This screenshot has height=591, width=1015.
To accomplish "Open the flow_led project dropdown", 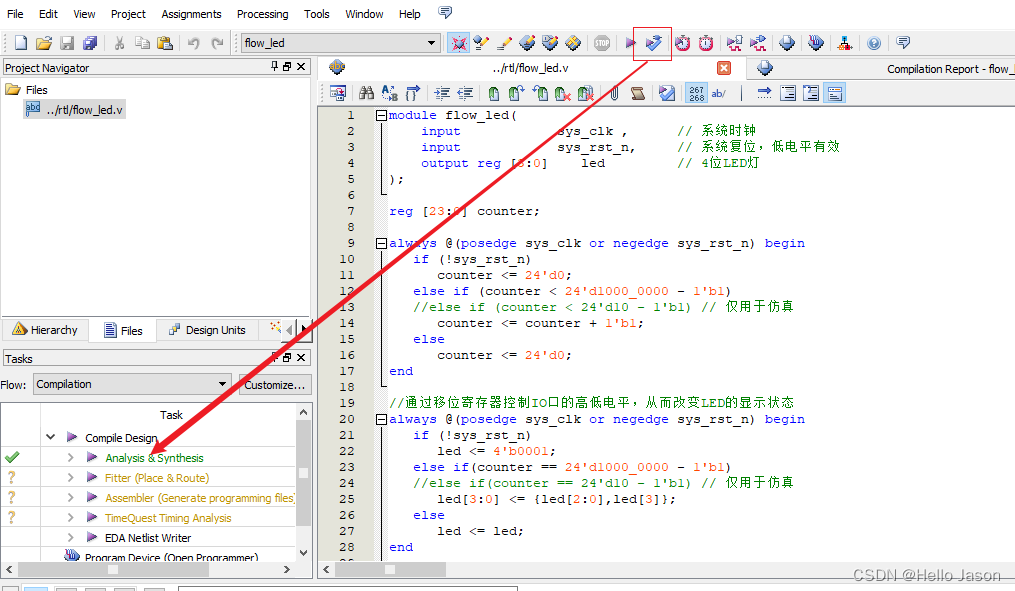I will click(432, 43).
